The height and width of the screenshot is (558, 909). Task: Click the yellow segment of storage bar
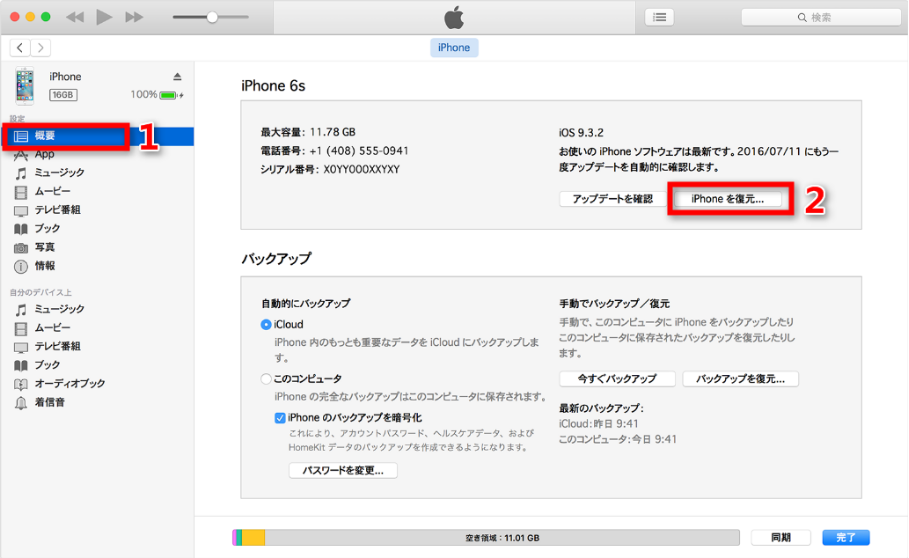(x=253, y=538)
